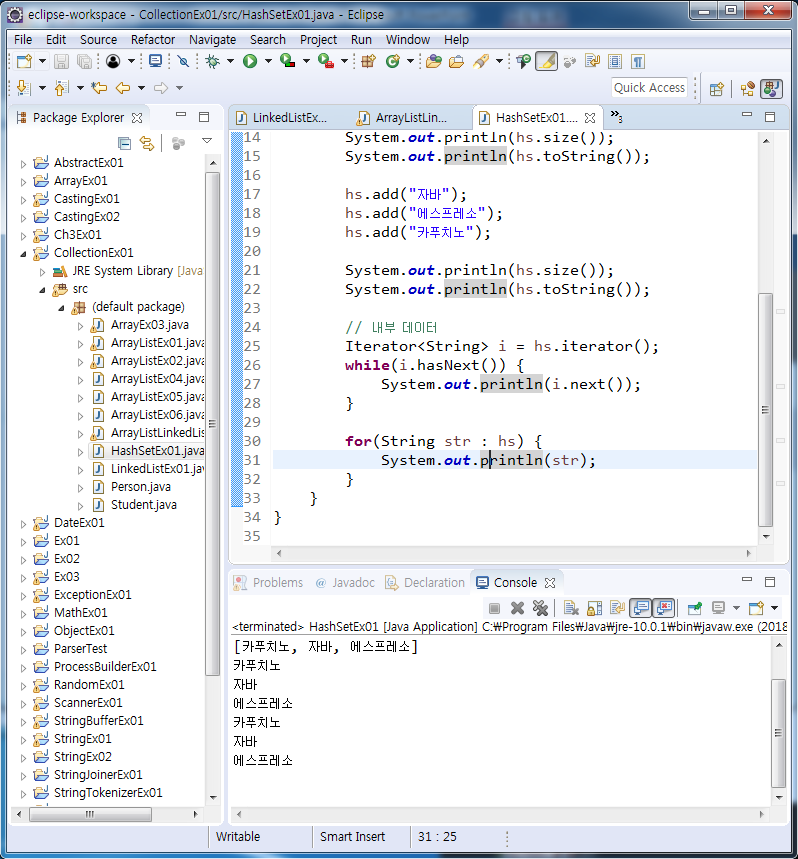Viewport: 798px width, 859px height.
Task: Close the HashSetEx01 editor tab
Action: click(x=590, y=118)
